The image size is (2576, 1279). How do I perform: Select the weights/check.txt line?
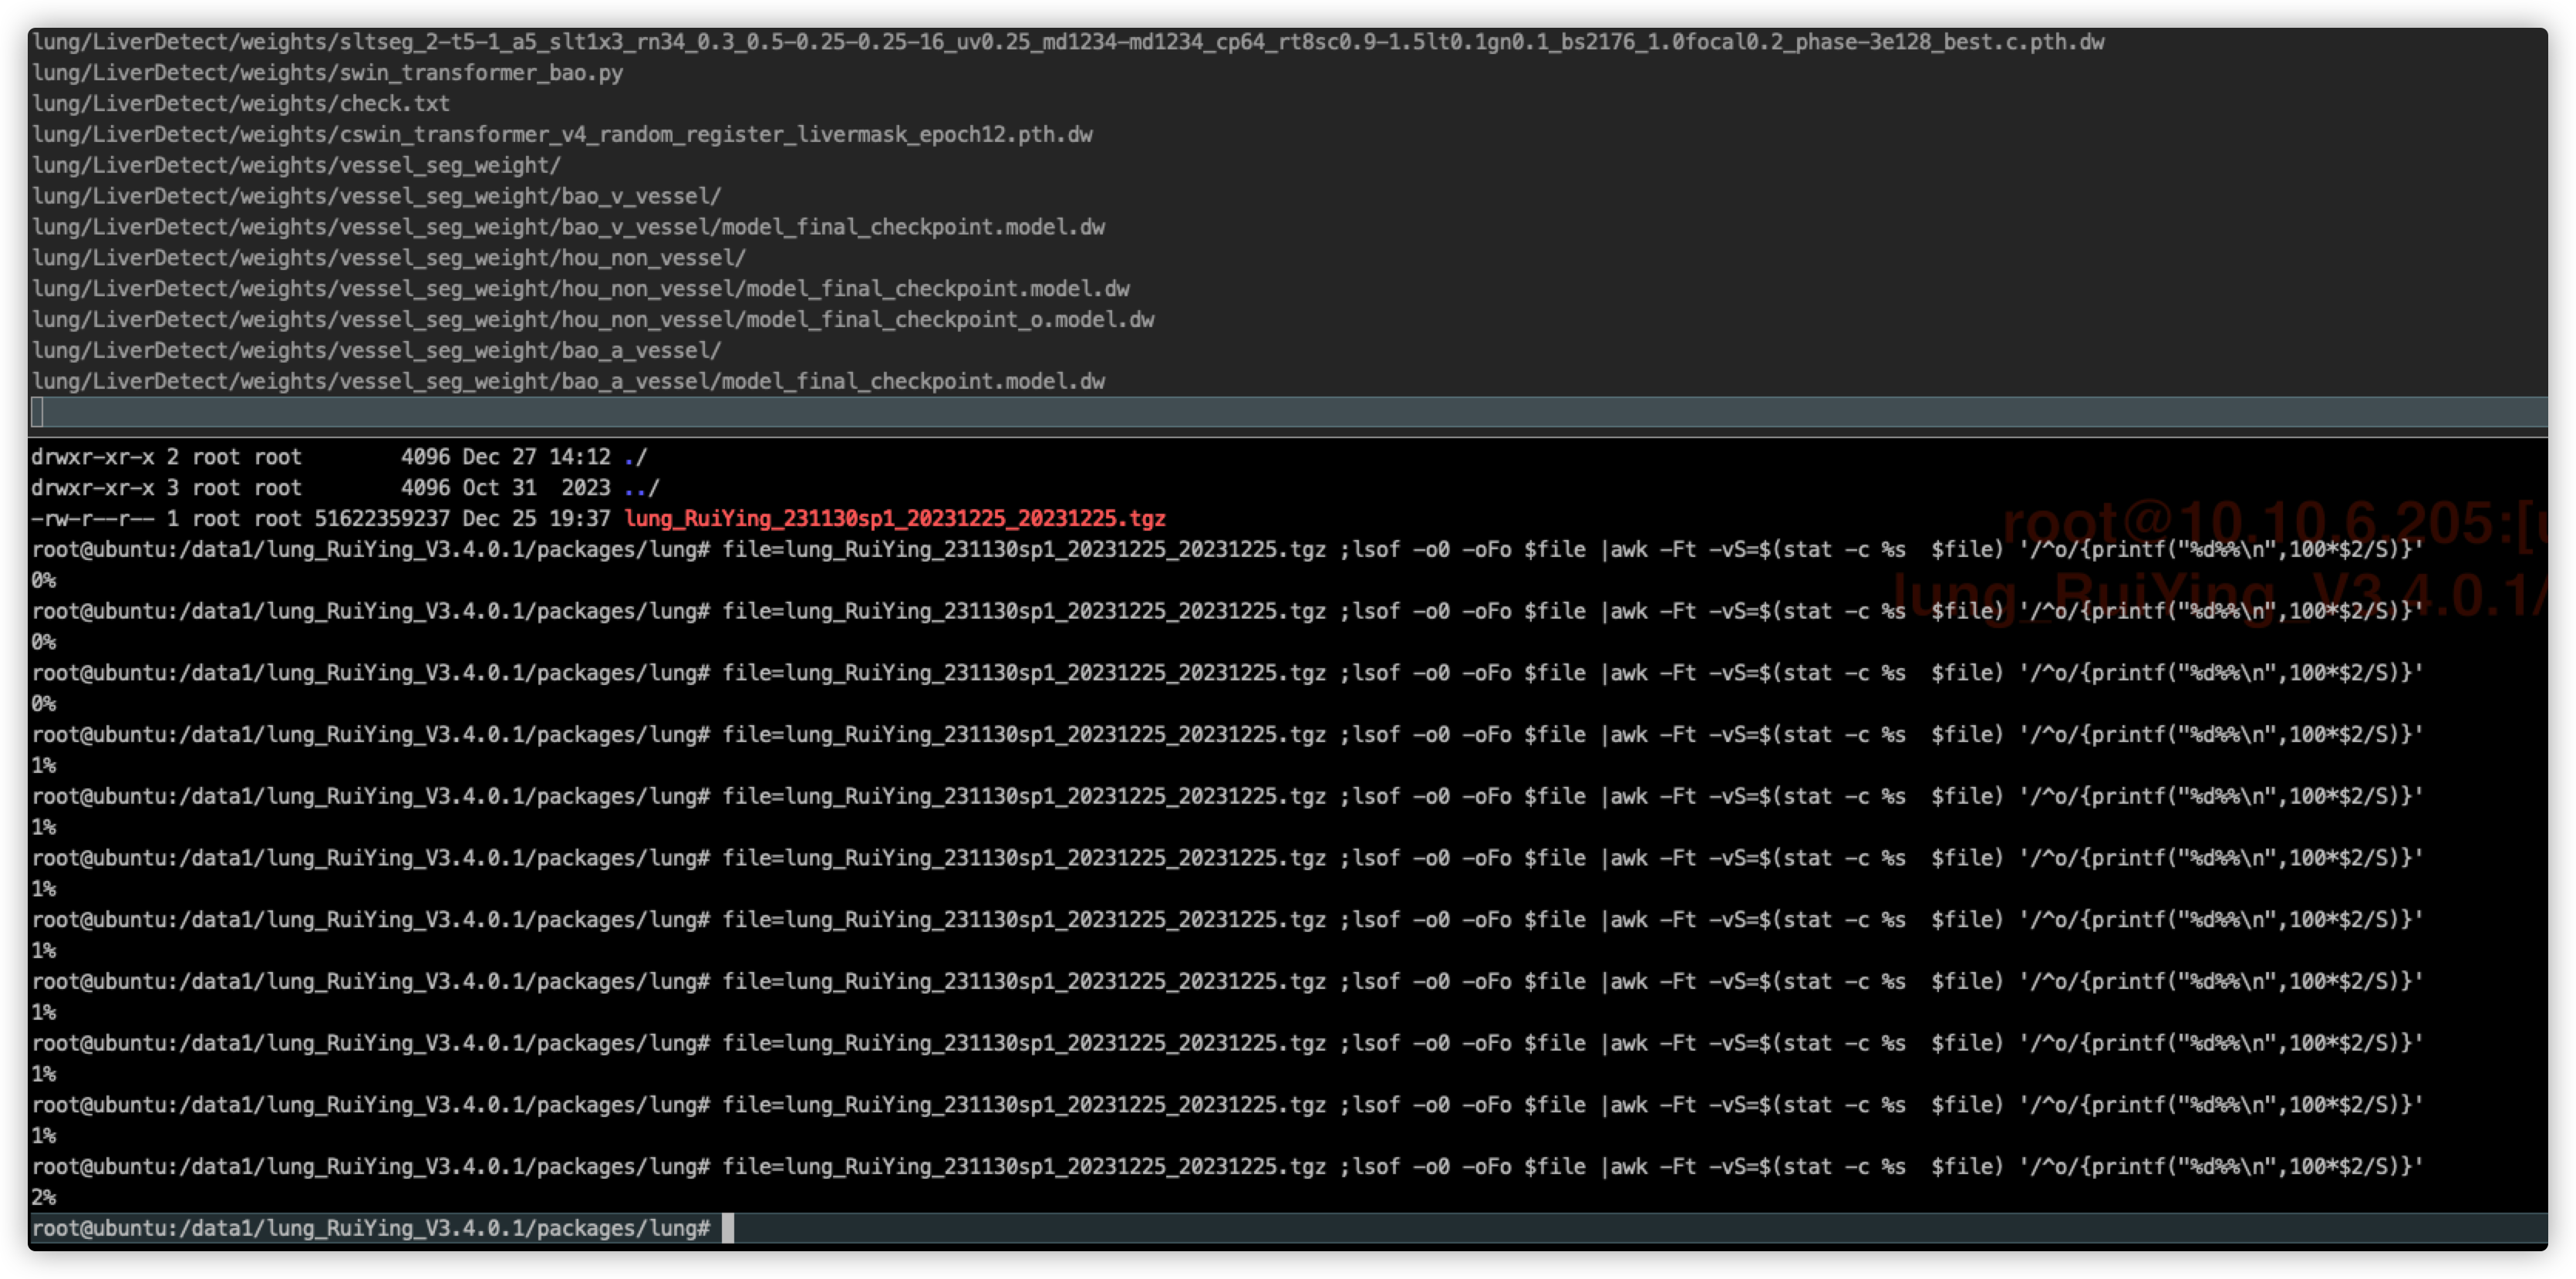pyautogui.click(x=240, y=104)
